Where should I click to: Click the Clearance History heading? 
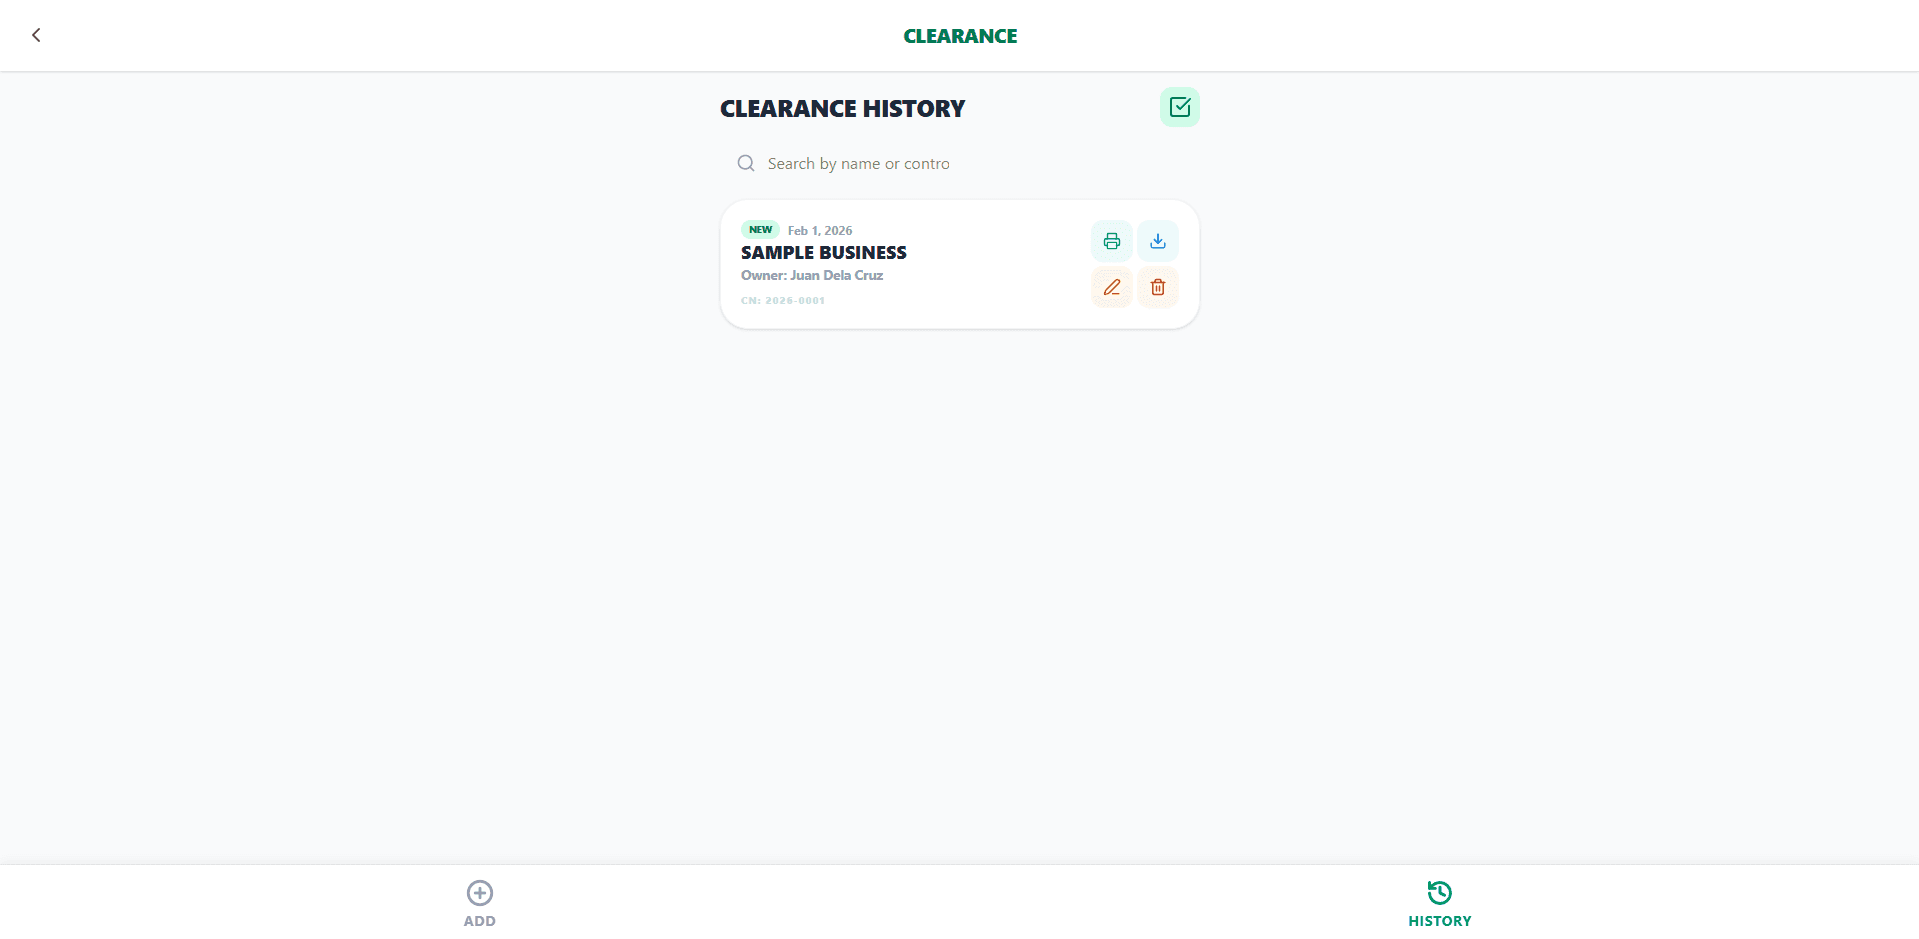[x=842, y=108]
